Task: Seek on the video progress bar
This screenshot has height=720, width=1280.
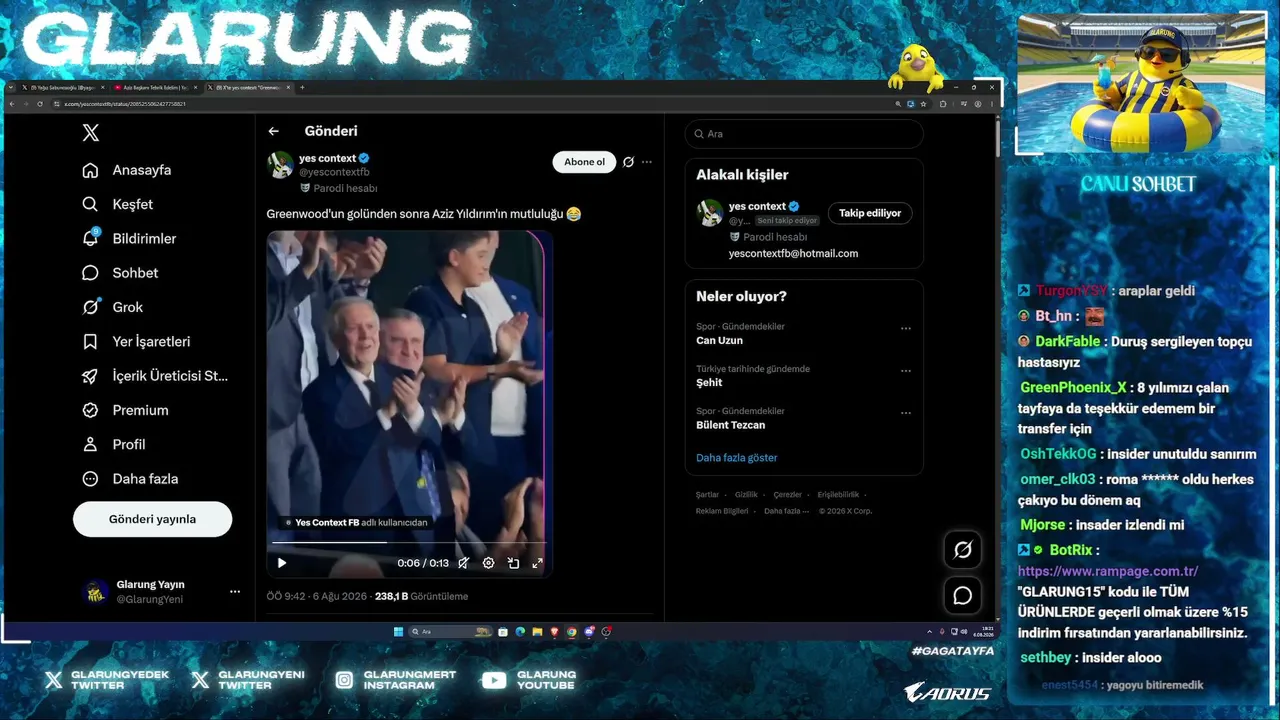Action: (409, 543)
